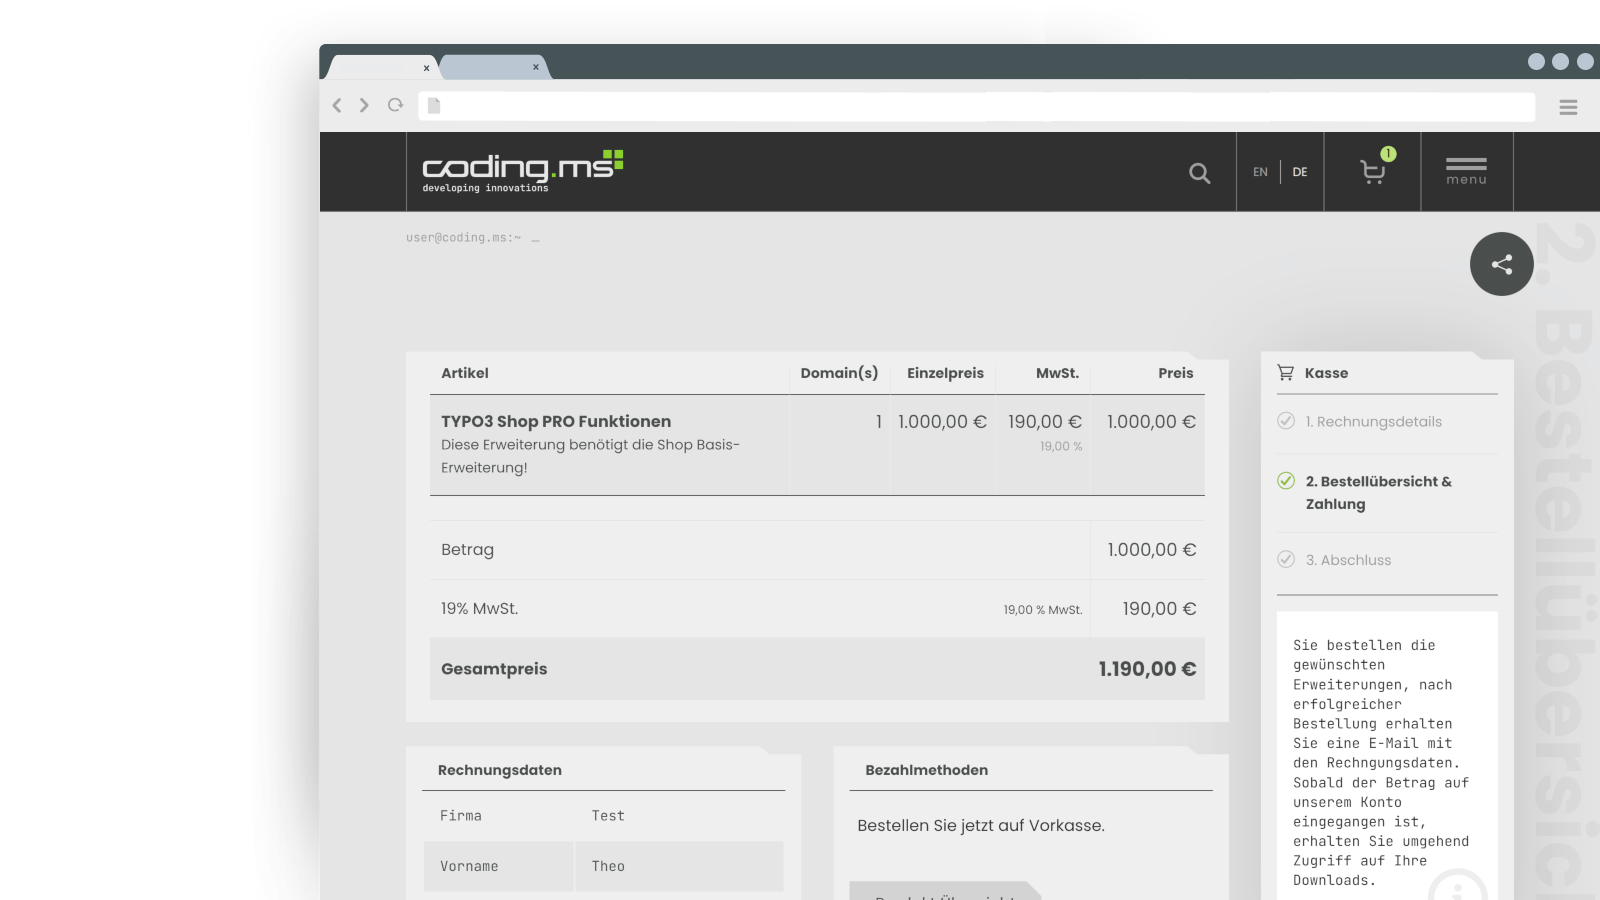
Task: Click the 19% MwSt. row label
Action: click(x=479, y=609)
